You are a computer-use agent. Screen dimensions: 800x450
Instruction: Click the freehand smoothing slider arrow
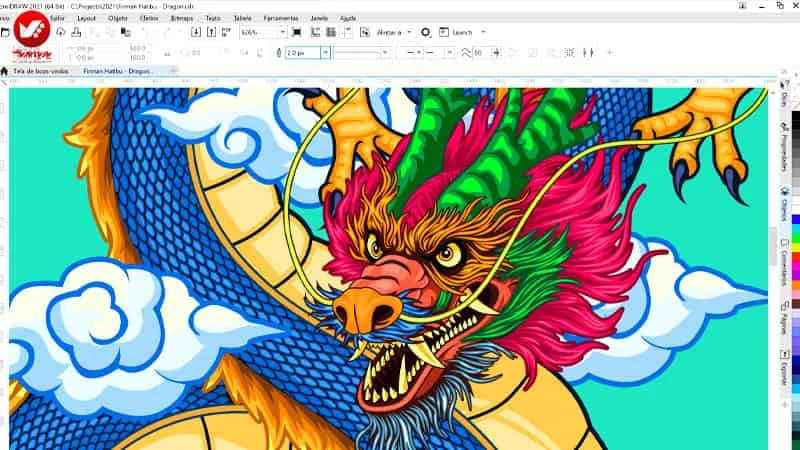pyautogui.click(x=496, y=53)
